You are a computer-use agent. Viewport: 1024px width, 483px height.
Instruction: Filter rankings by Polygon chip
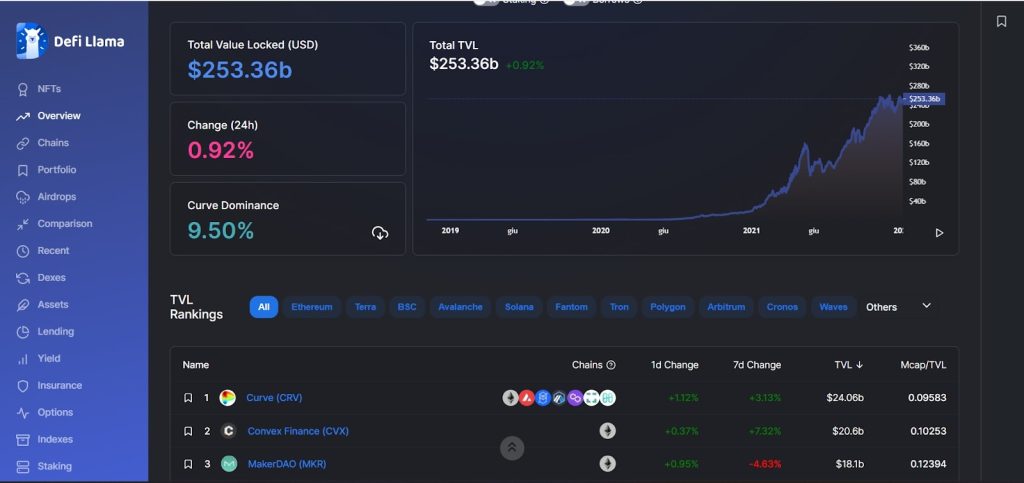coord(668,307)
